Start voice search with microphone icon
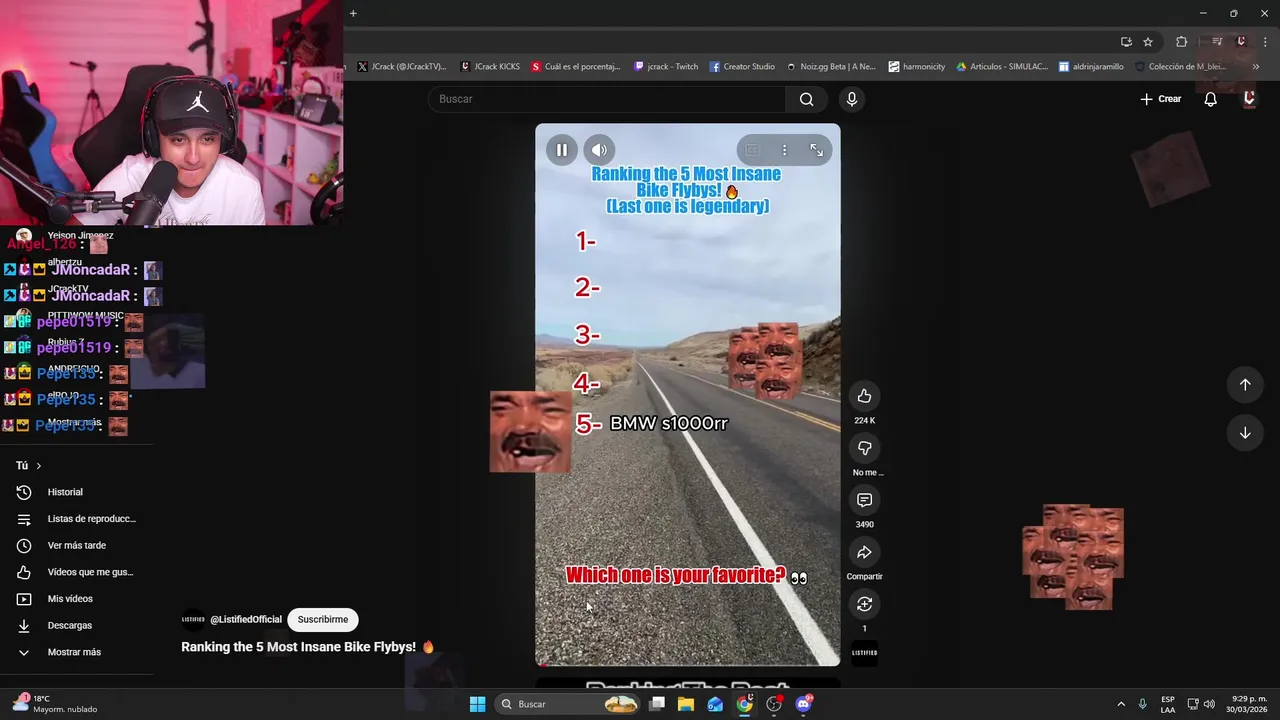 click(852, 99)
